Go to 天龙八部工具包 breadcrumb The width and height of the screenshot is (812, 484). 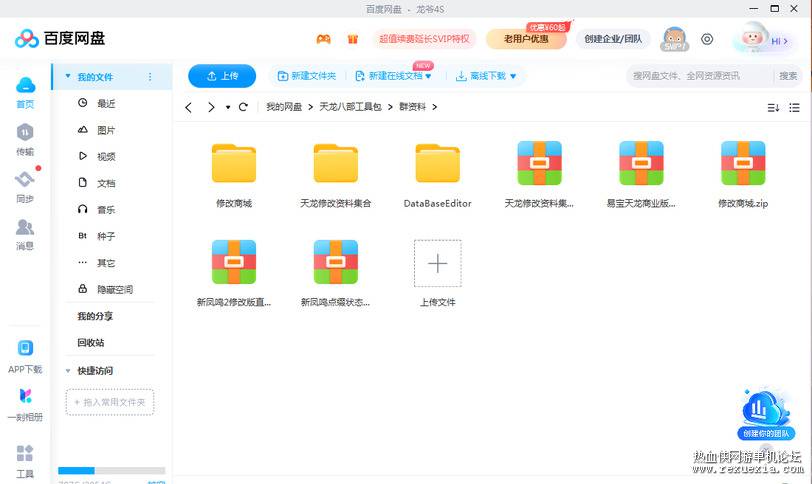pyautogui.click(x=350, y=107)
